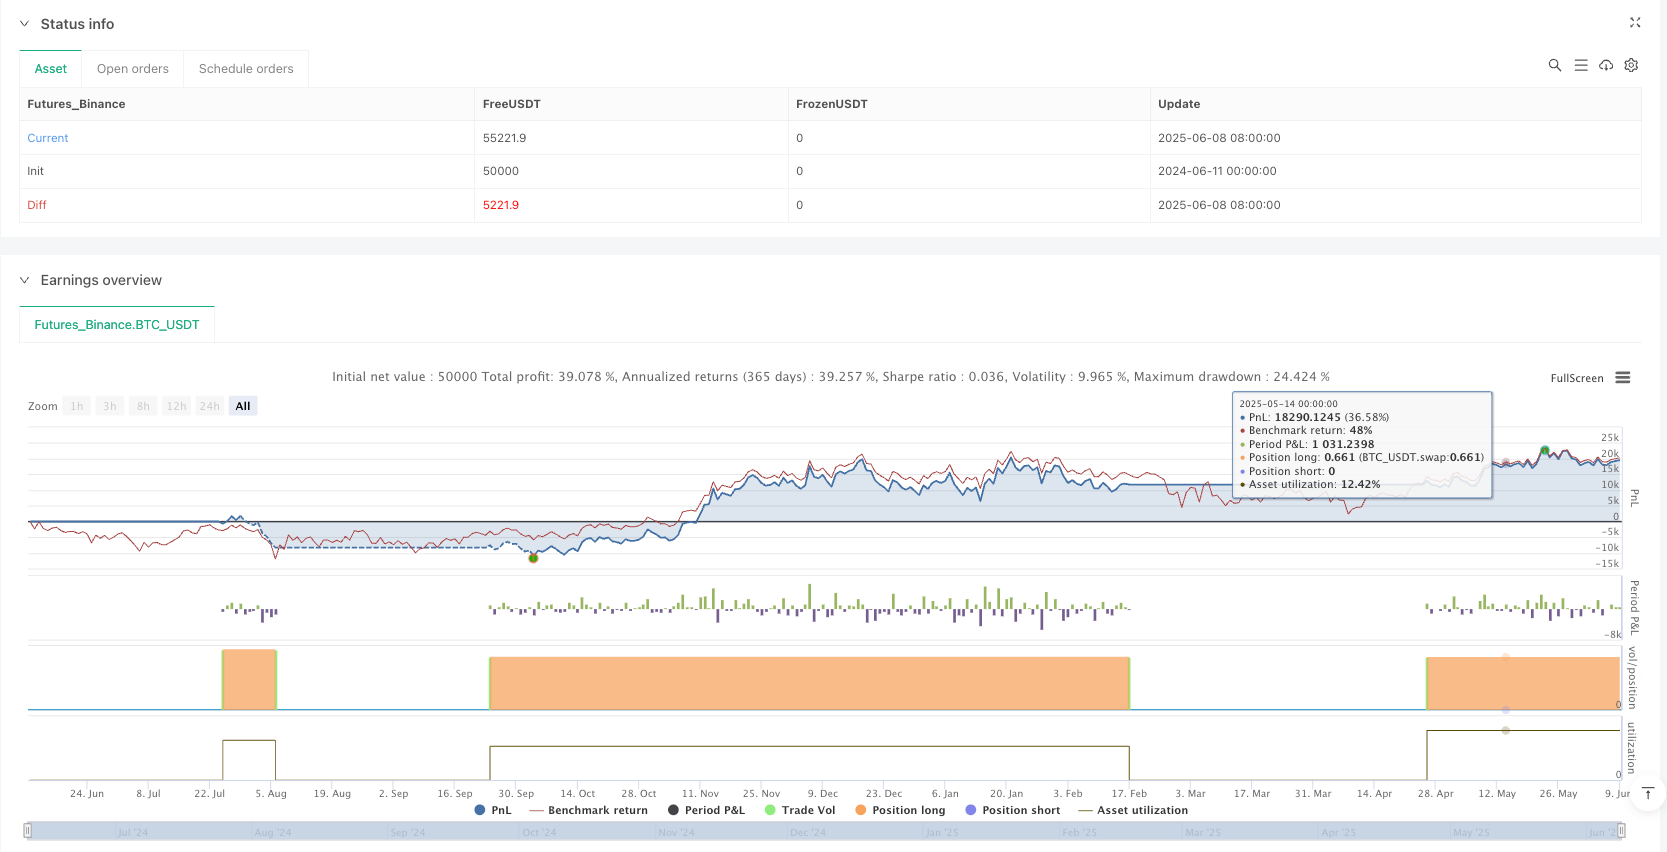Screen dimensions: 1667x852
Task: Toggle the Trade Vol legend item
Action: pos(799,810)
